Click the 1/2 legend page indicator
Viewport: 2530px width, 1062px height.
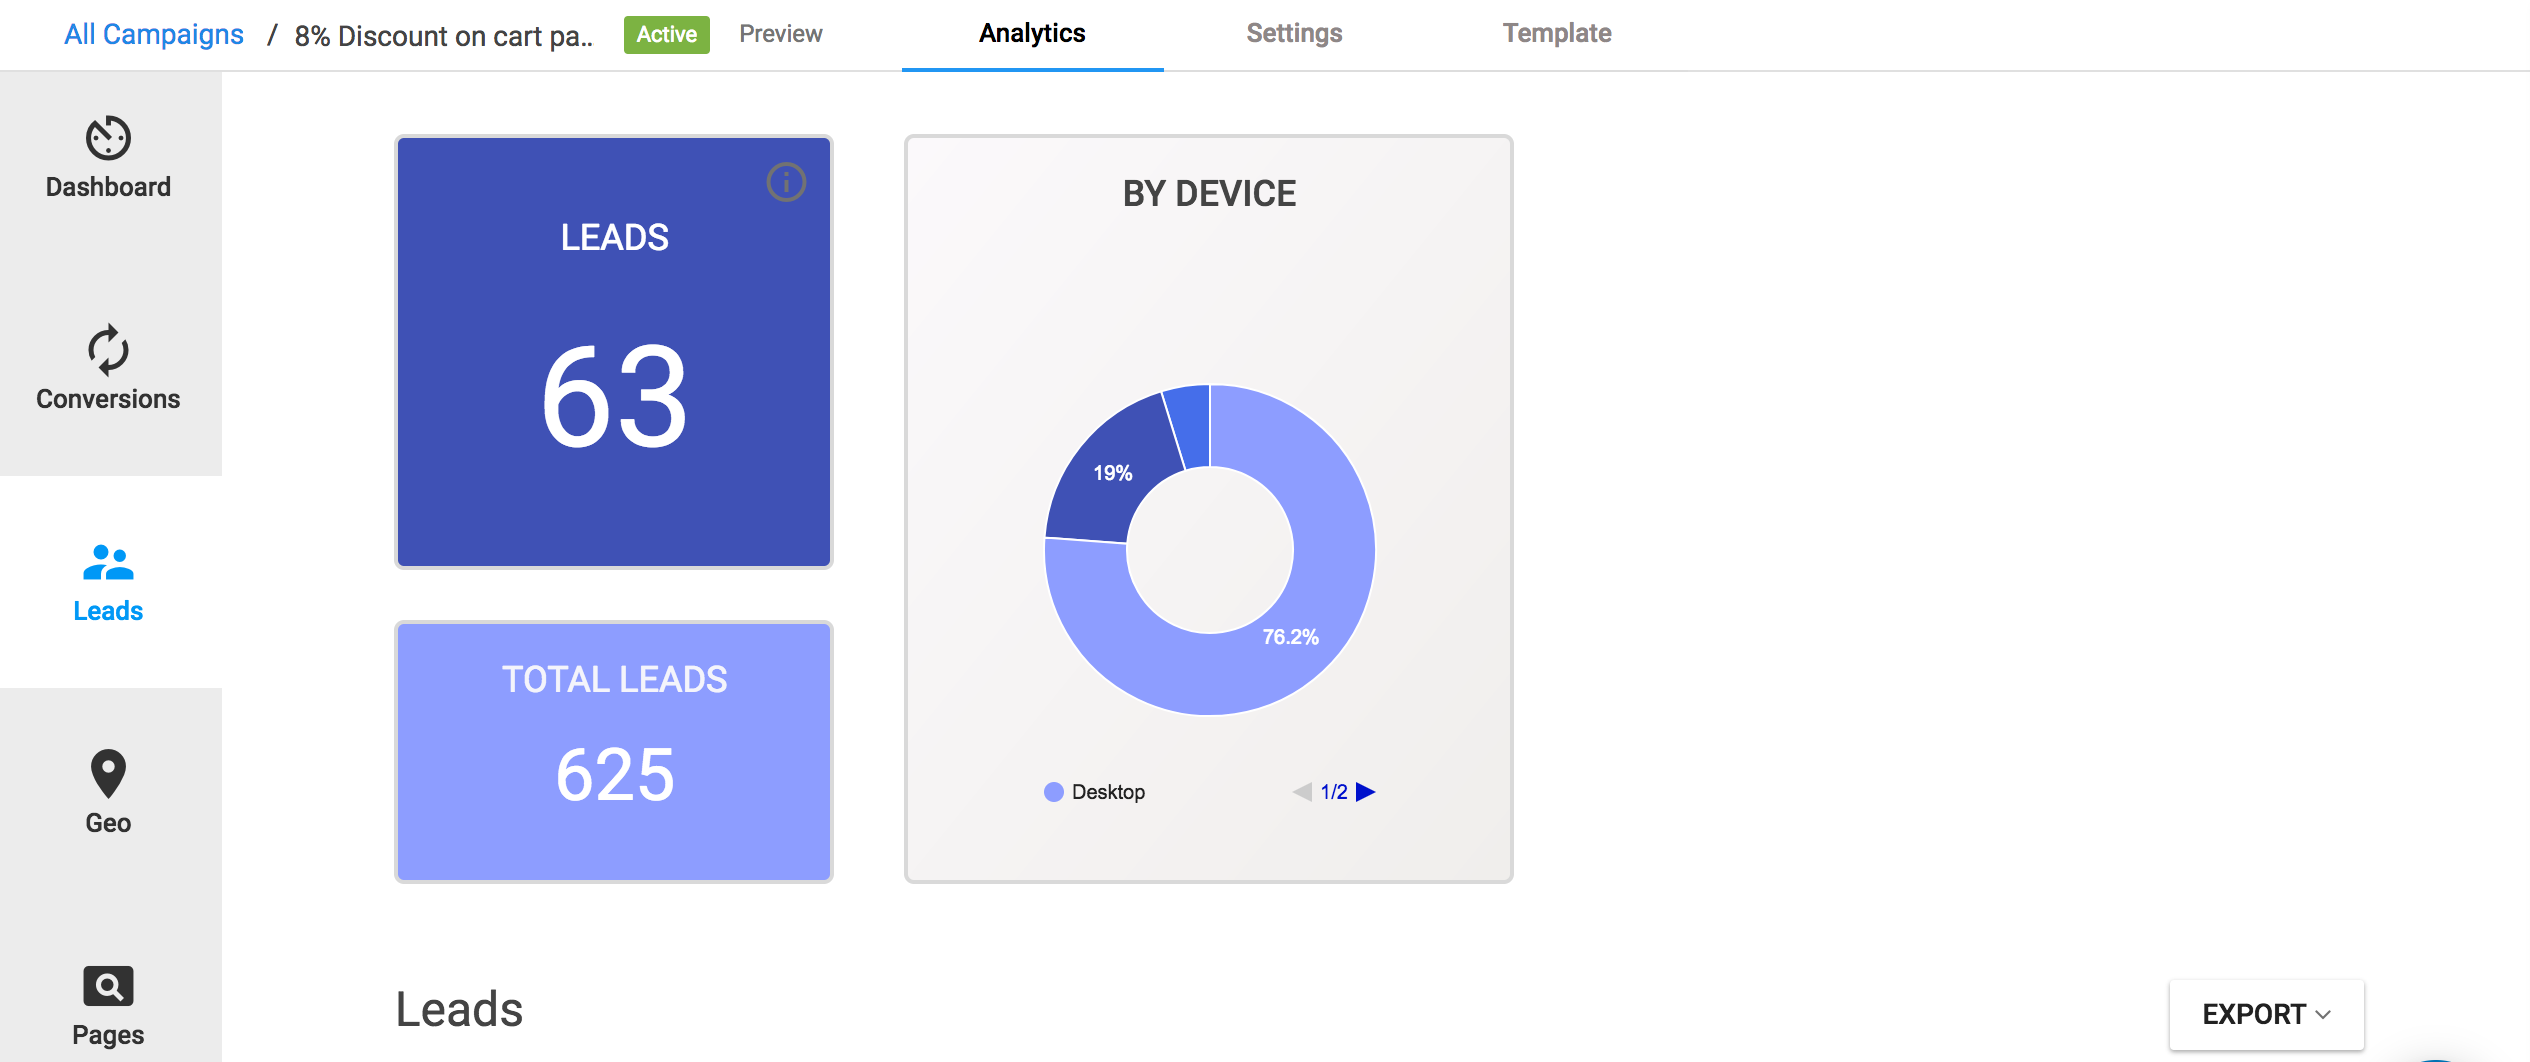1334,792
